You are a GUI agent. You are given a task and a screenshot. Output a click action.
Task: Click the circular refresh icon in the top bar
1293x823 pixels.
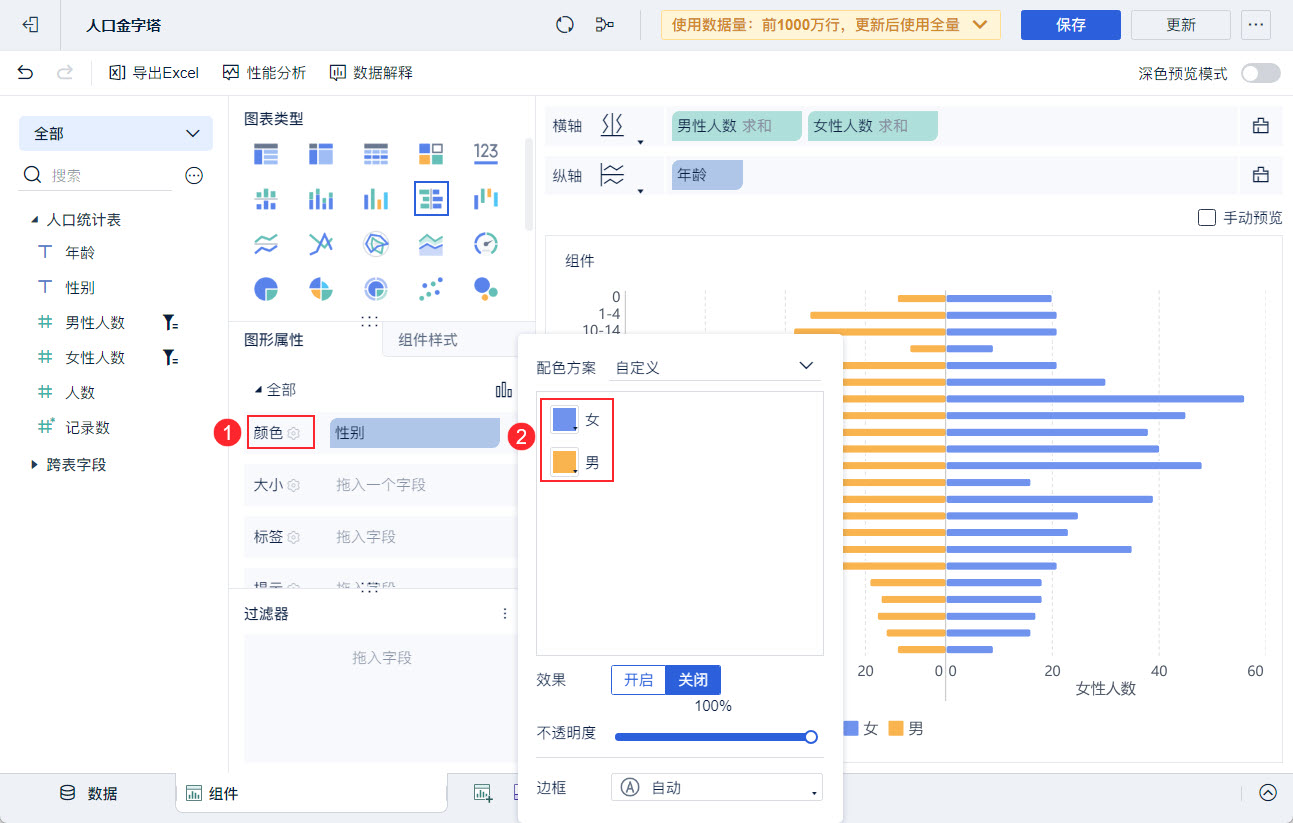tap(565, 24)
